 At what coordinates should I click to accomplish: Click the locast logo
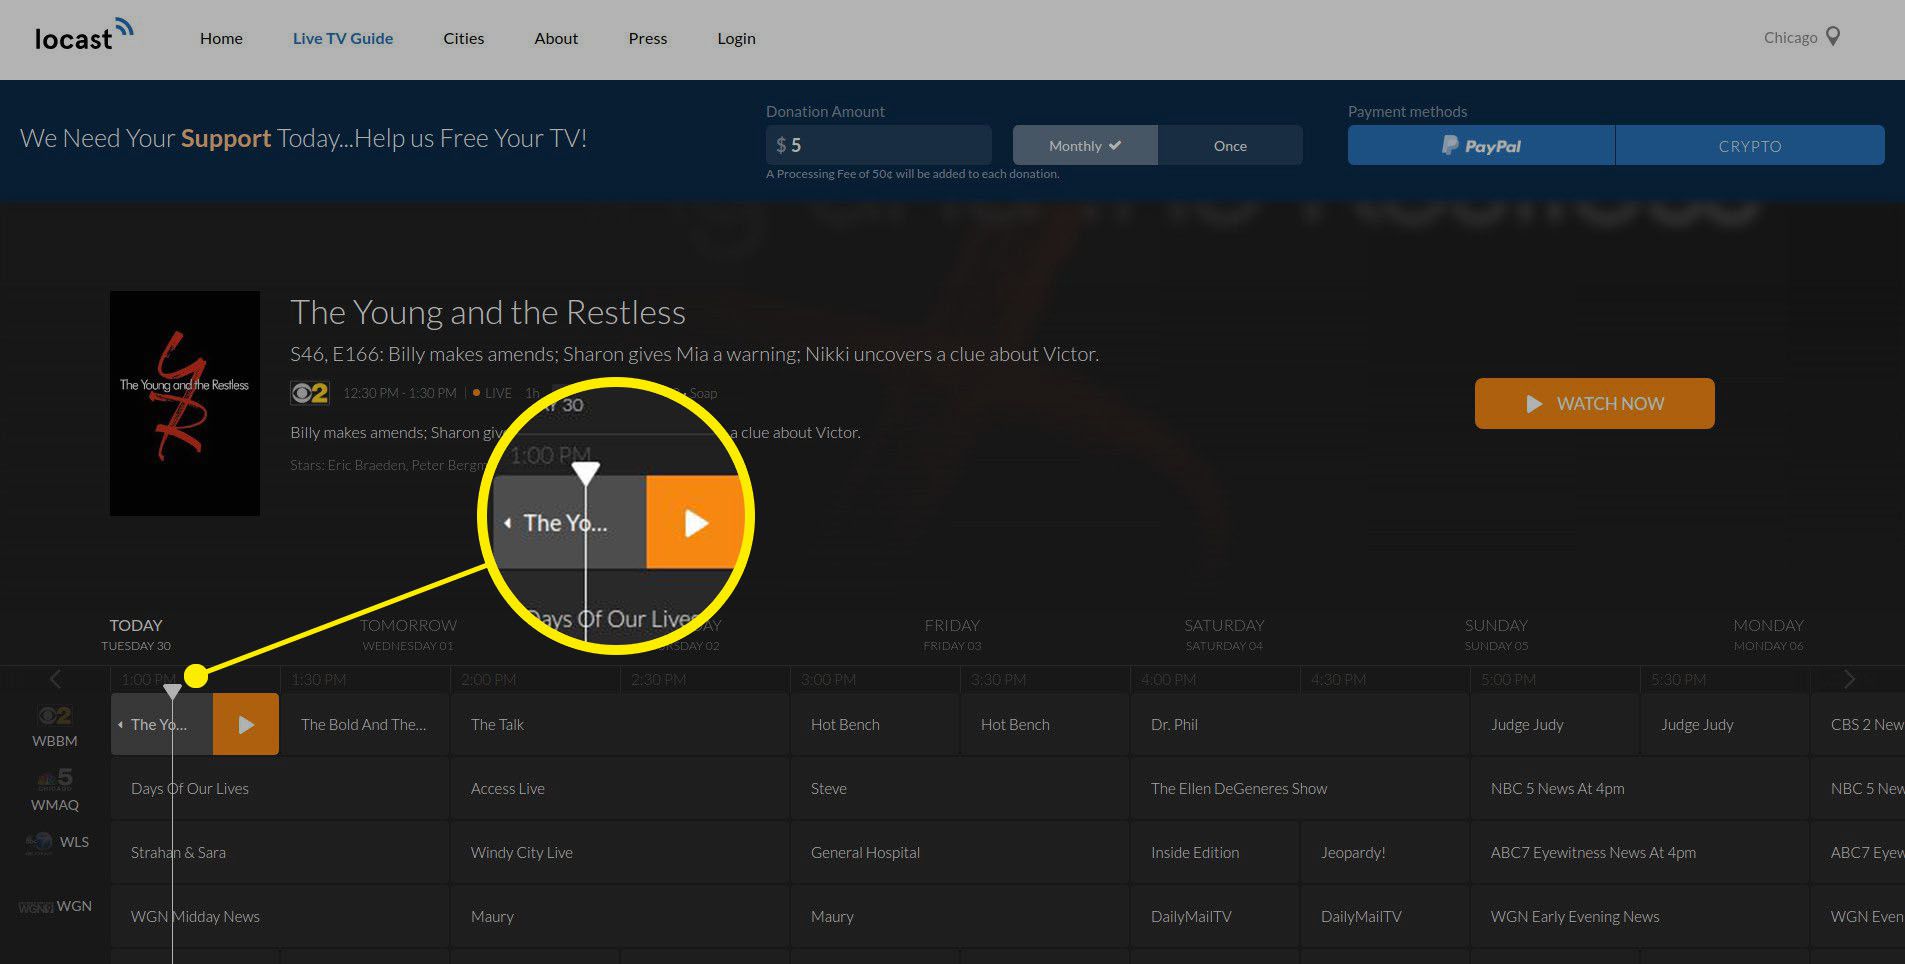pos(84,36)
